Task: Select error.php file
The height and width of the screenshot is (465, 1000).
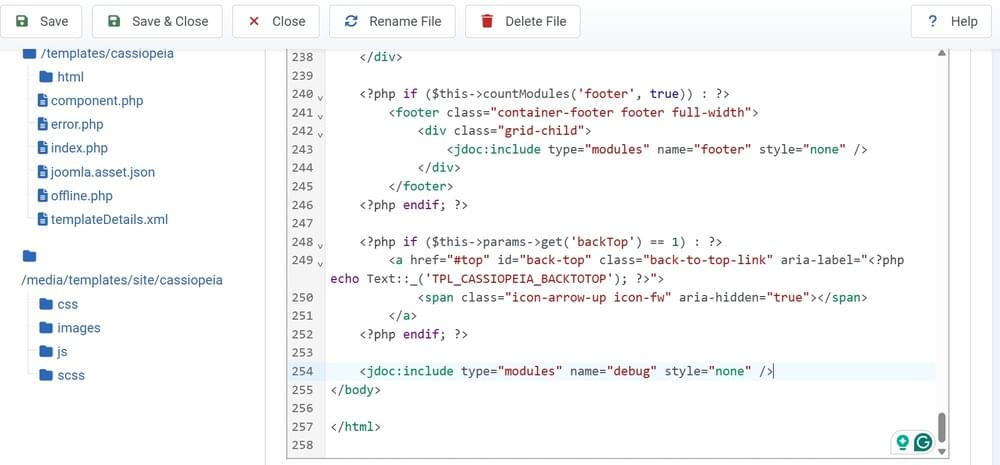Action: pyautogui.click(x=77, y=124)
